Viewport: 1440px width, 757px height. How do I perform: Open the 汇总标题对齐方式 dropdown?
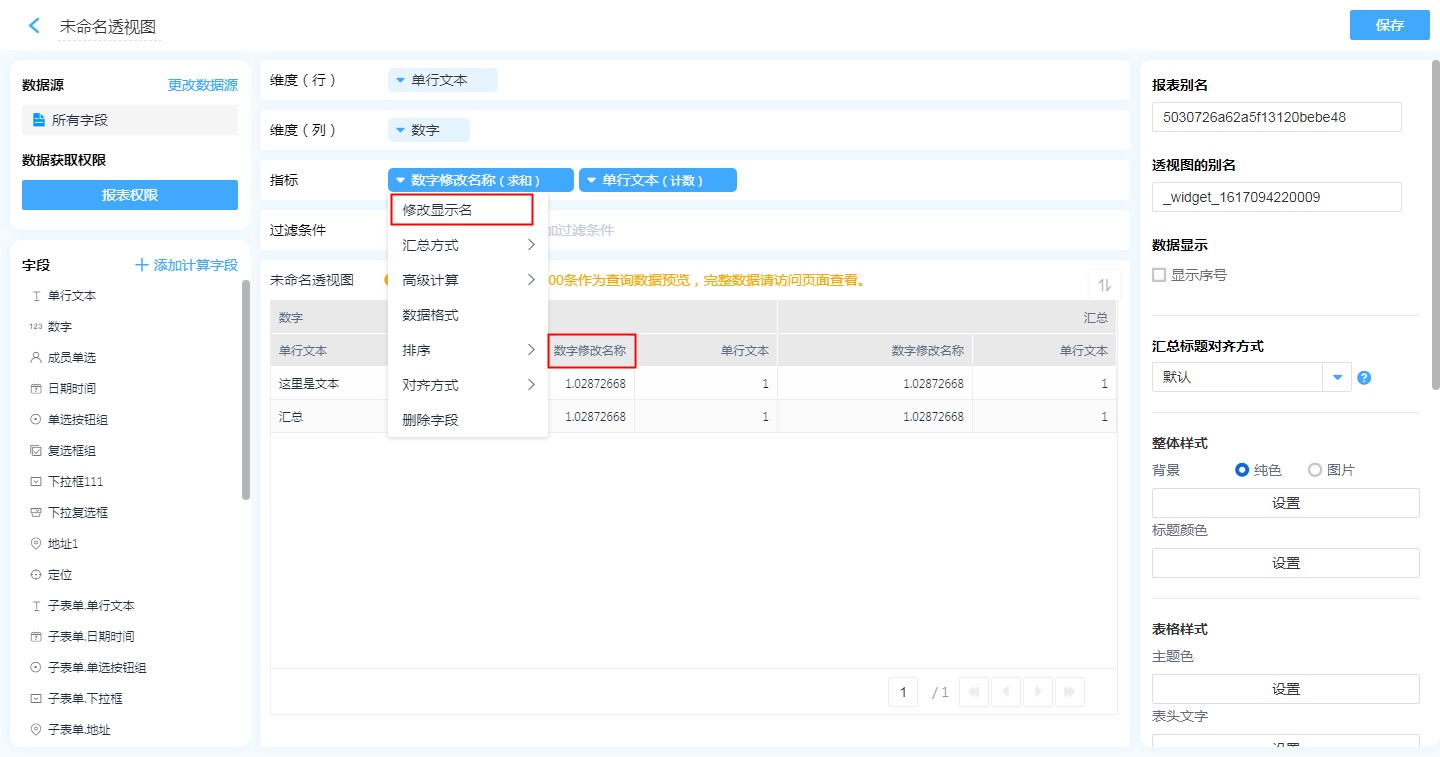pos(1337,377)
